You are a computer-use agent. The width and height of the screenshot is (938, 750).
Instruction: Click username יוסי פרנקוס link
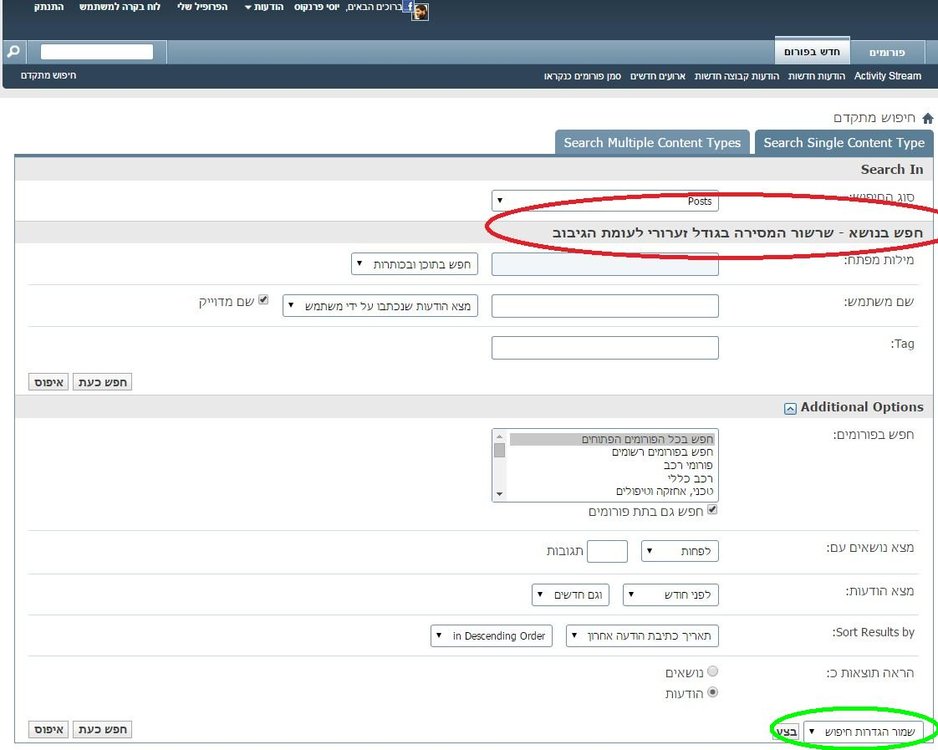click(x=316, y=7)
